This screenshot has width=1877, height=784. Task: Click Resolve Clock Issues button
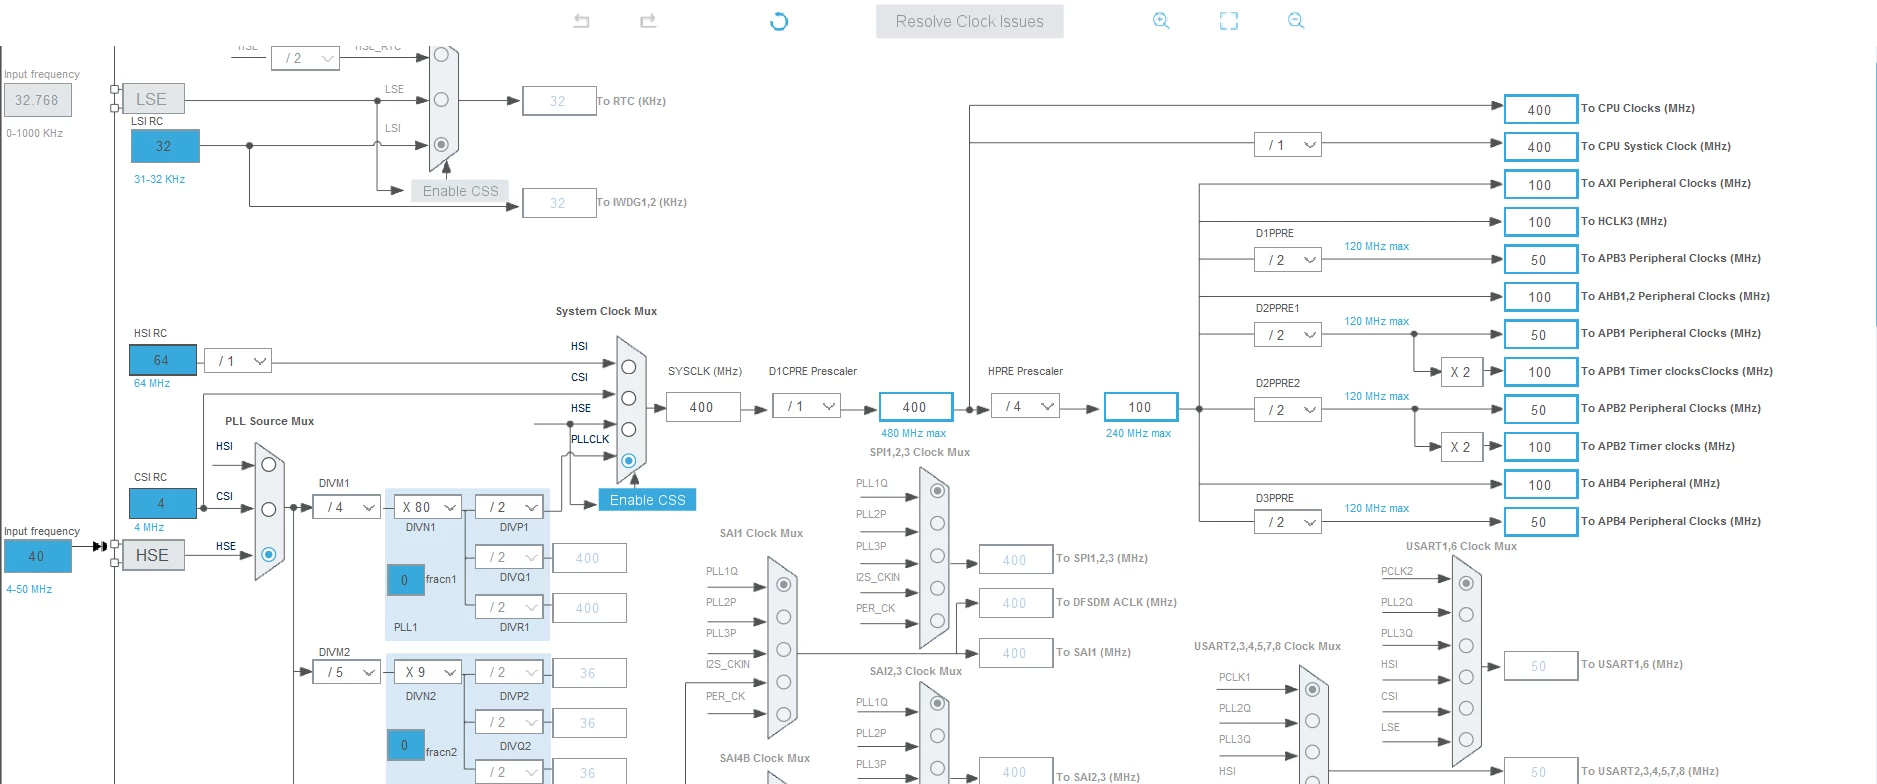point(969,21)
